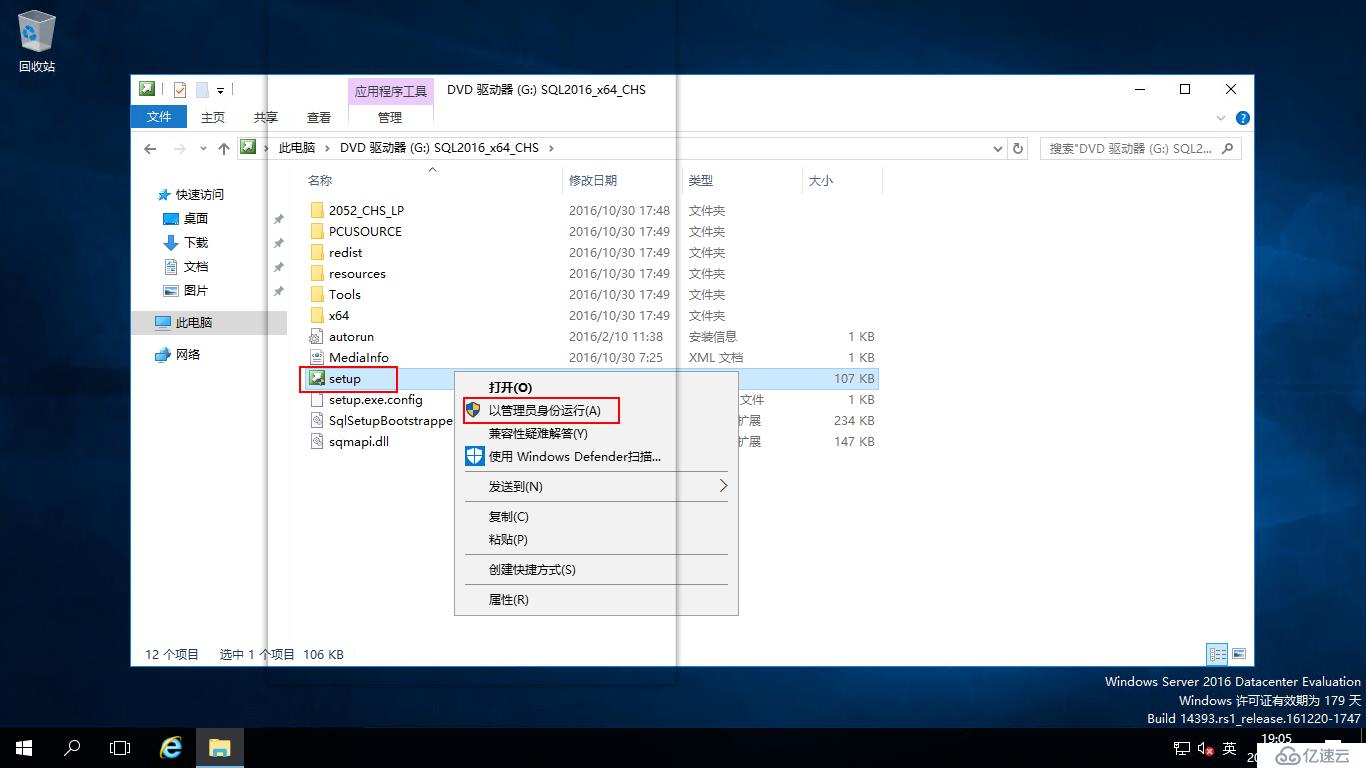
Task: Select 快速访问 in the navigation pane
Action: tap(199, 195)
